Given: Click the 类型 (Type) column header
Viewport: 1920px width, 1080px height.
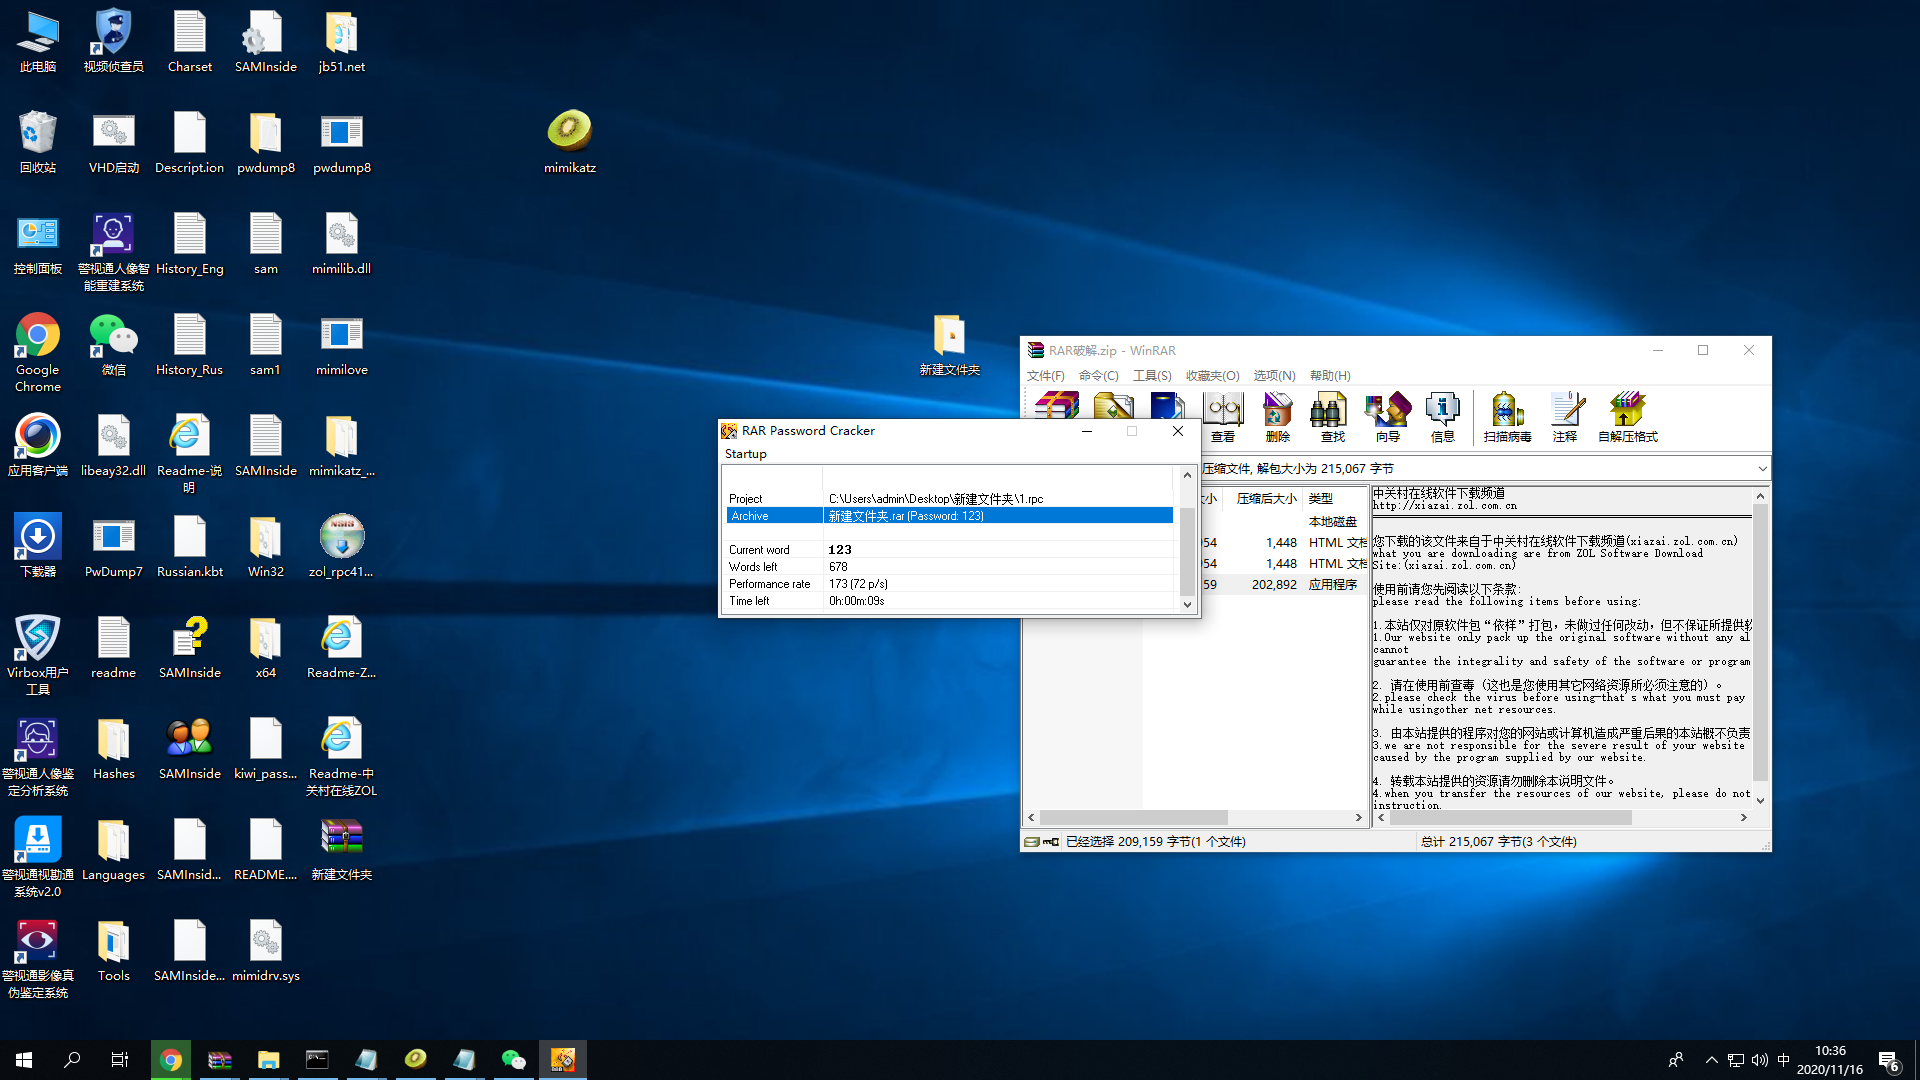Looking at the screenshot, I should pyautogui.click(x=1321, y=498).
